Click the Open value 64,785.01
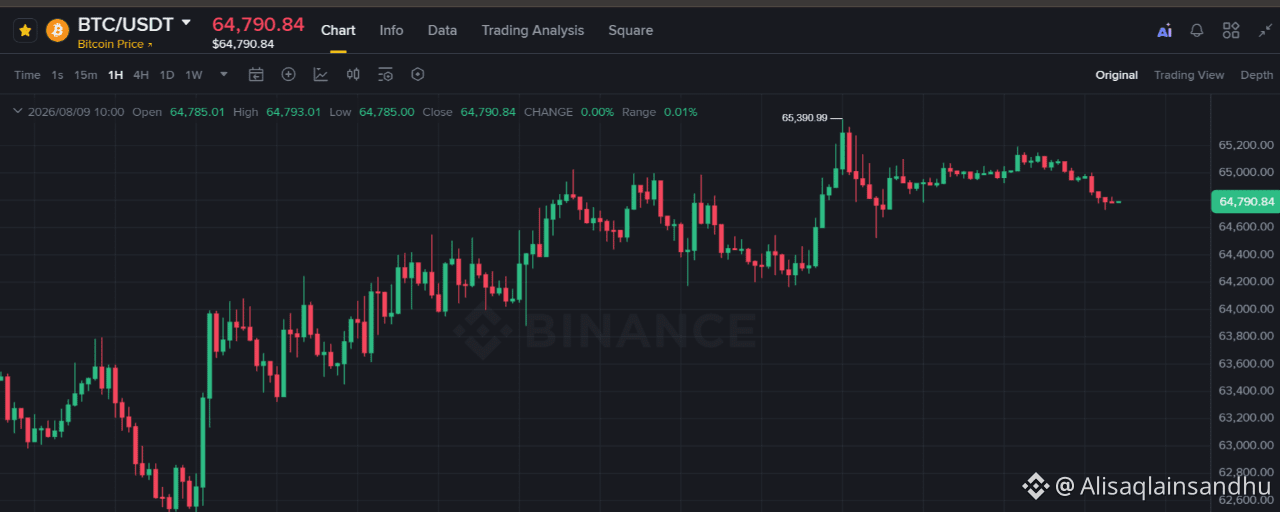The image size is (1280, 512). (197, 112)
